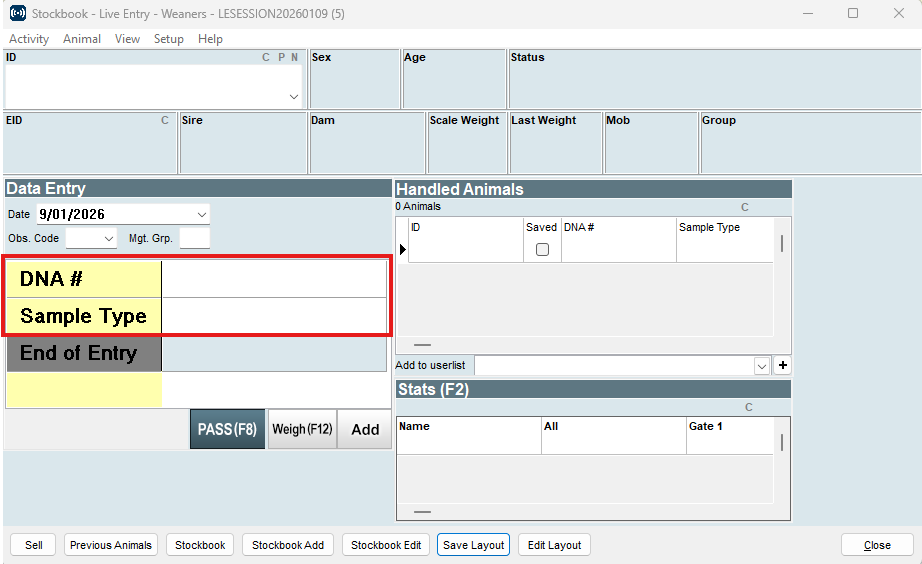Open the Animal menu
The image size is (922, 564).
(x=82, y=39)
